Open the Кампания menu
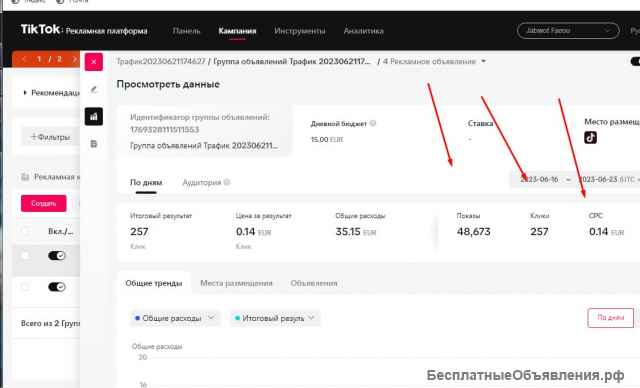The width and height of the screenshot is (640, 388). pos(237,31)
